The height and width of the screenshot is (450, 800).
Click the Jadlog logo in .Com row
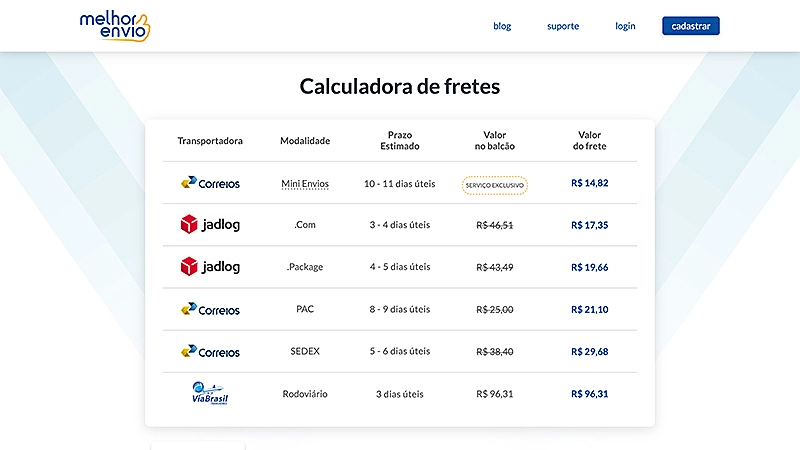[x=210, y=225]
